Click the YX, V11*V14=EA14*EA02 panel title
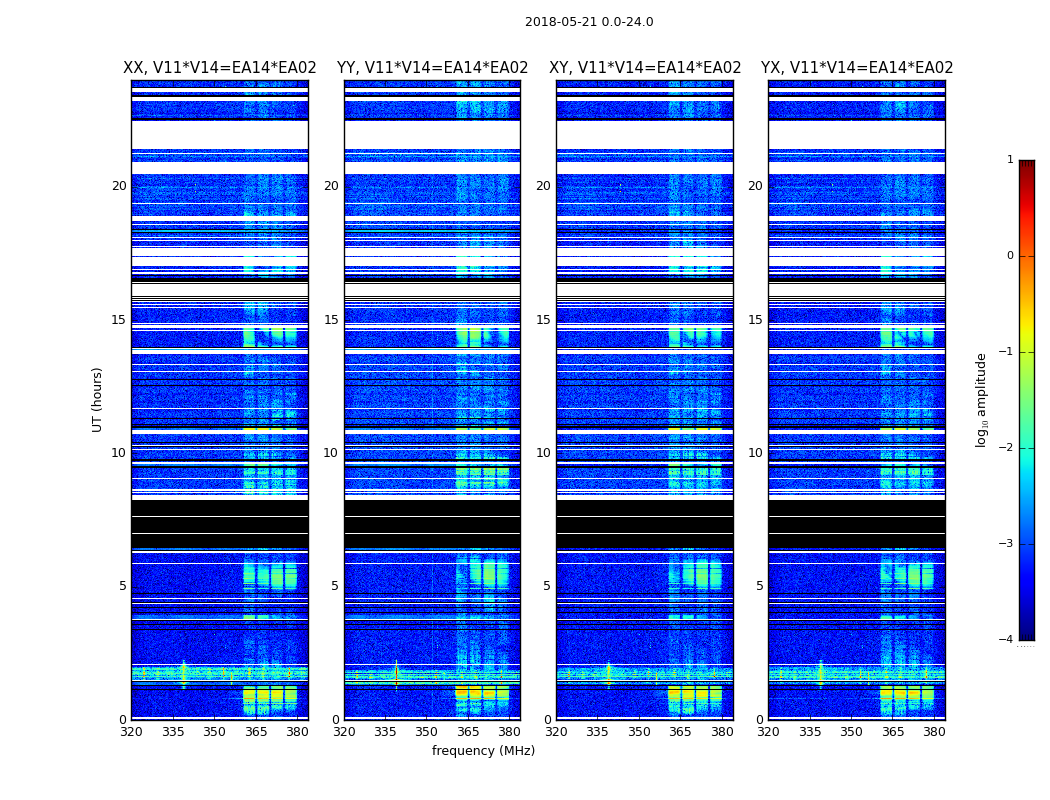 [x=856, y=68]
